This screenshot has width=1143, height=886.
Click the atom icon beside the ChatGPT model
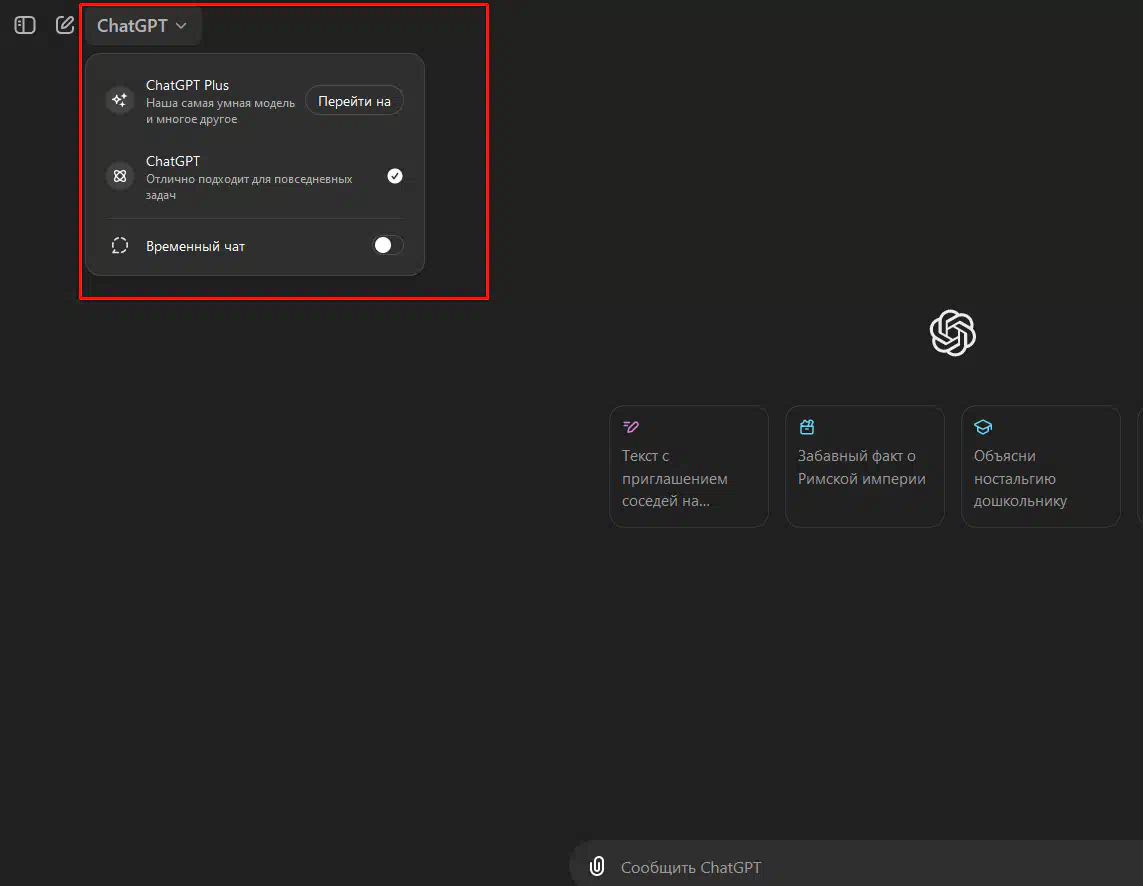point(120,176)
